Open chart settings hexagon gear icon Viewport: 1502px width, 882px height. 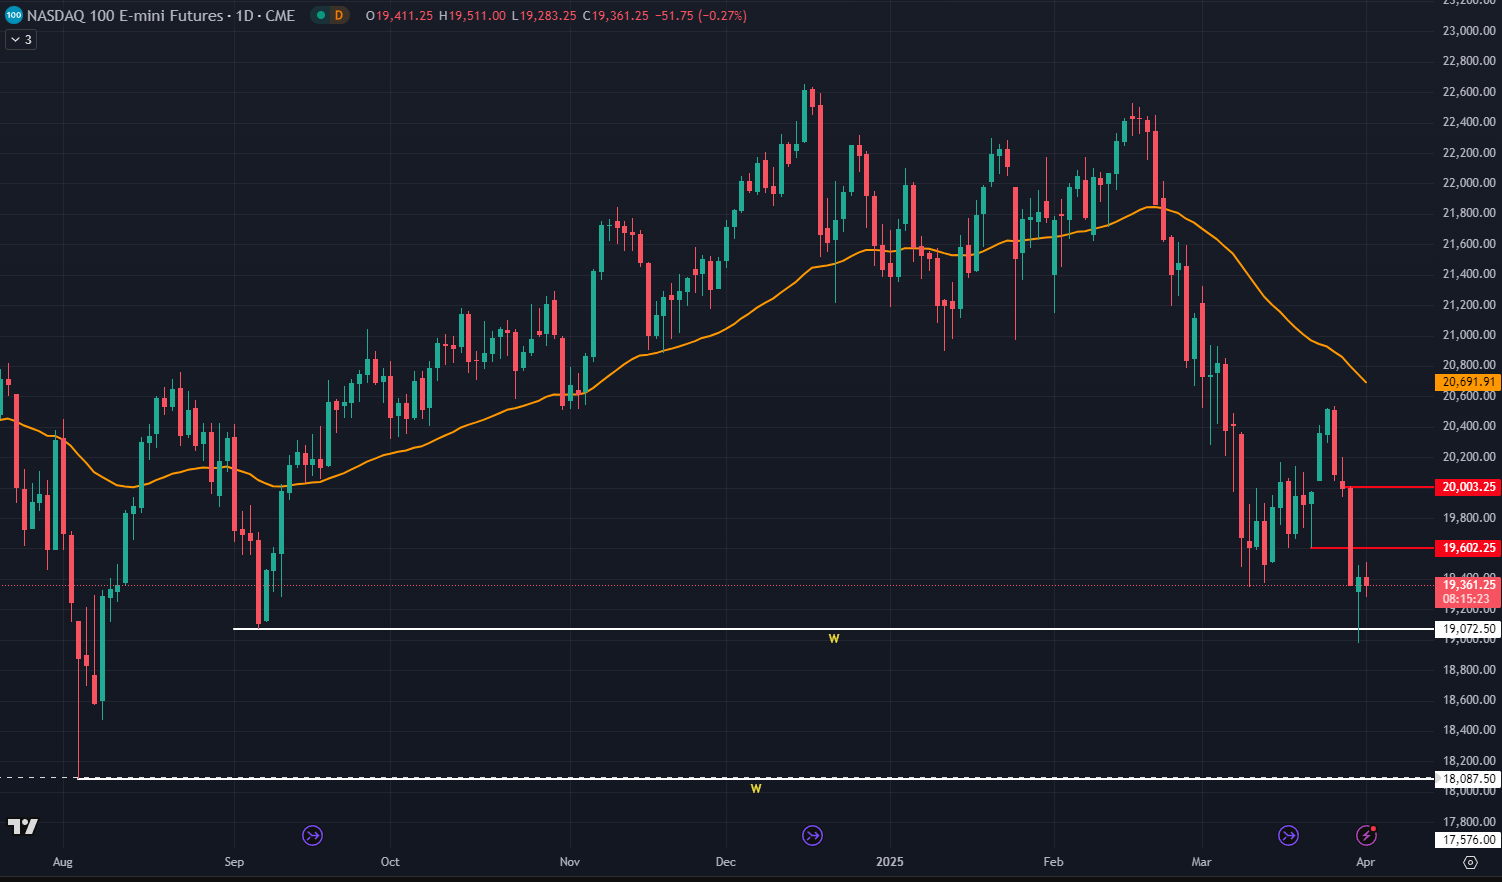tap(1470, 862)
